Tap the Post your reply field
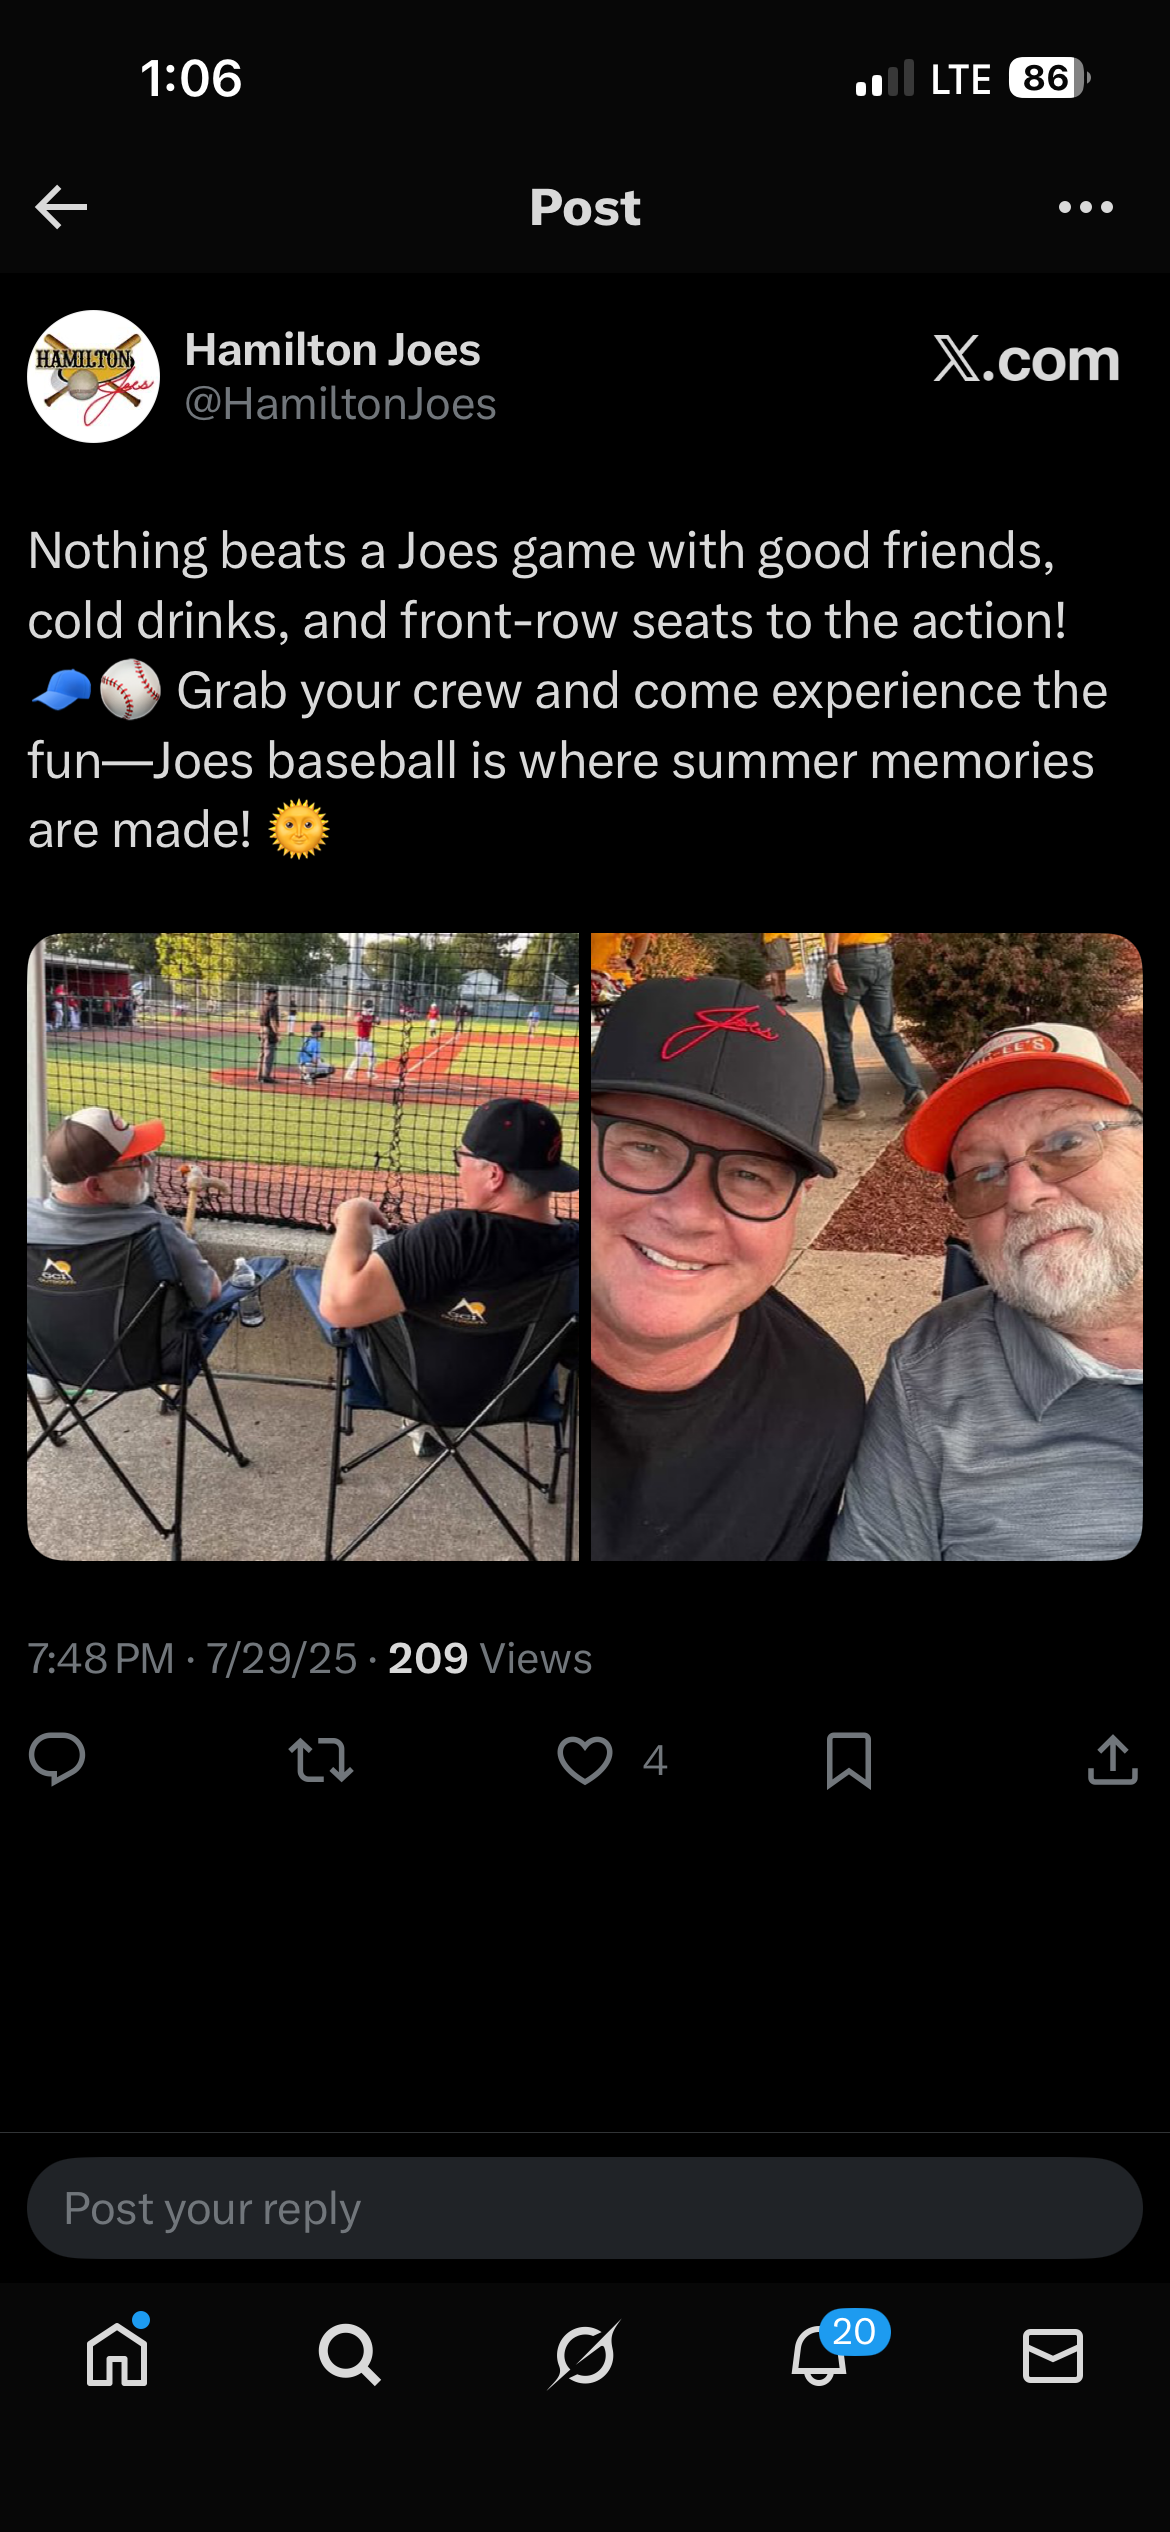The width and height of the screenshot is (1170, 2532). click(585, 2208)
